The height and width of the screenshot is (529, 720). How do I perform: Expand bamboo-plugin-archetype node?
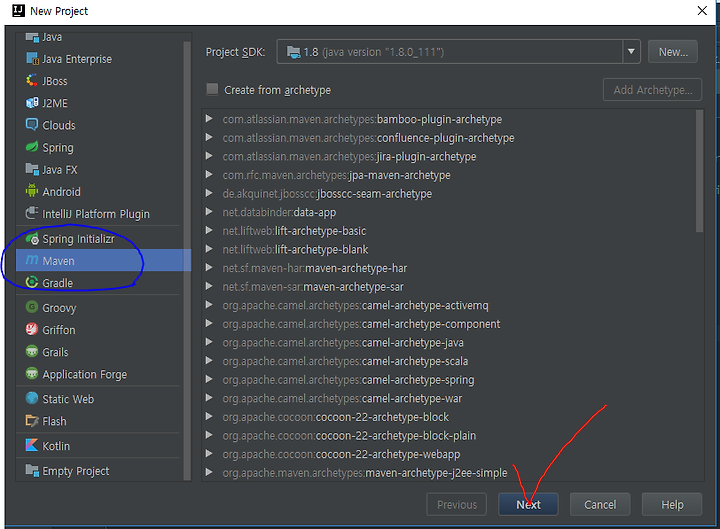click(209, 119)
